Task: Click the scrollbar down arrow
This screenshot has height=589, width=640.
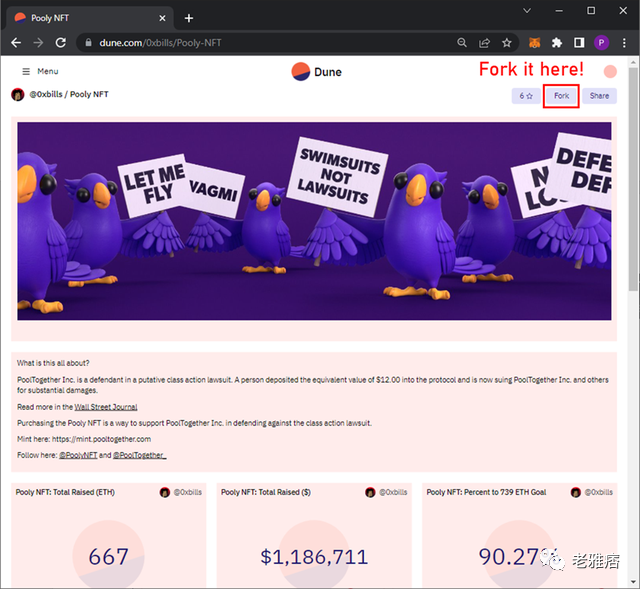Action: [x=633, y=582]
